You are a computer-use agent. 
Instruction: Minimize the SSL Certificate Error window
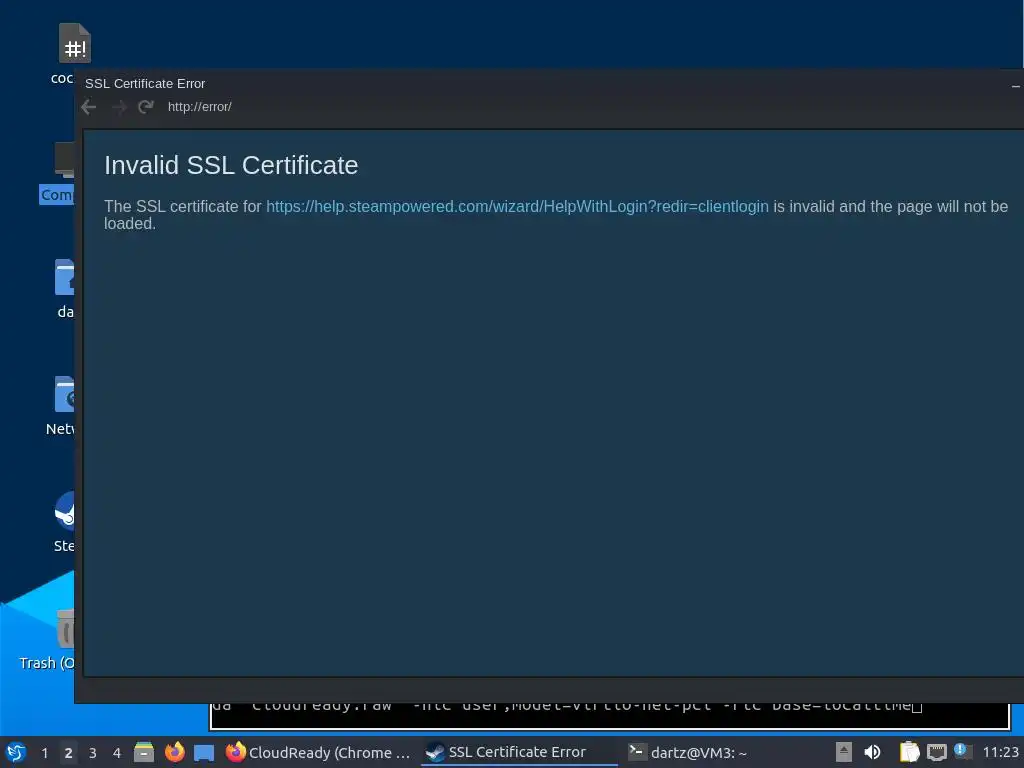pyautogui.click(x=1016, y=86)
